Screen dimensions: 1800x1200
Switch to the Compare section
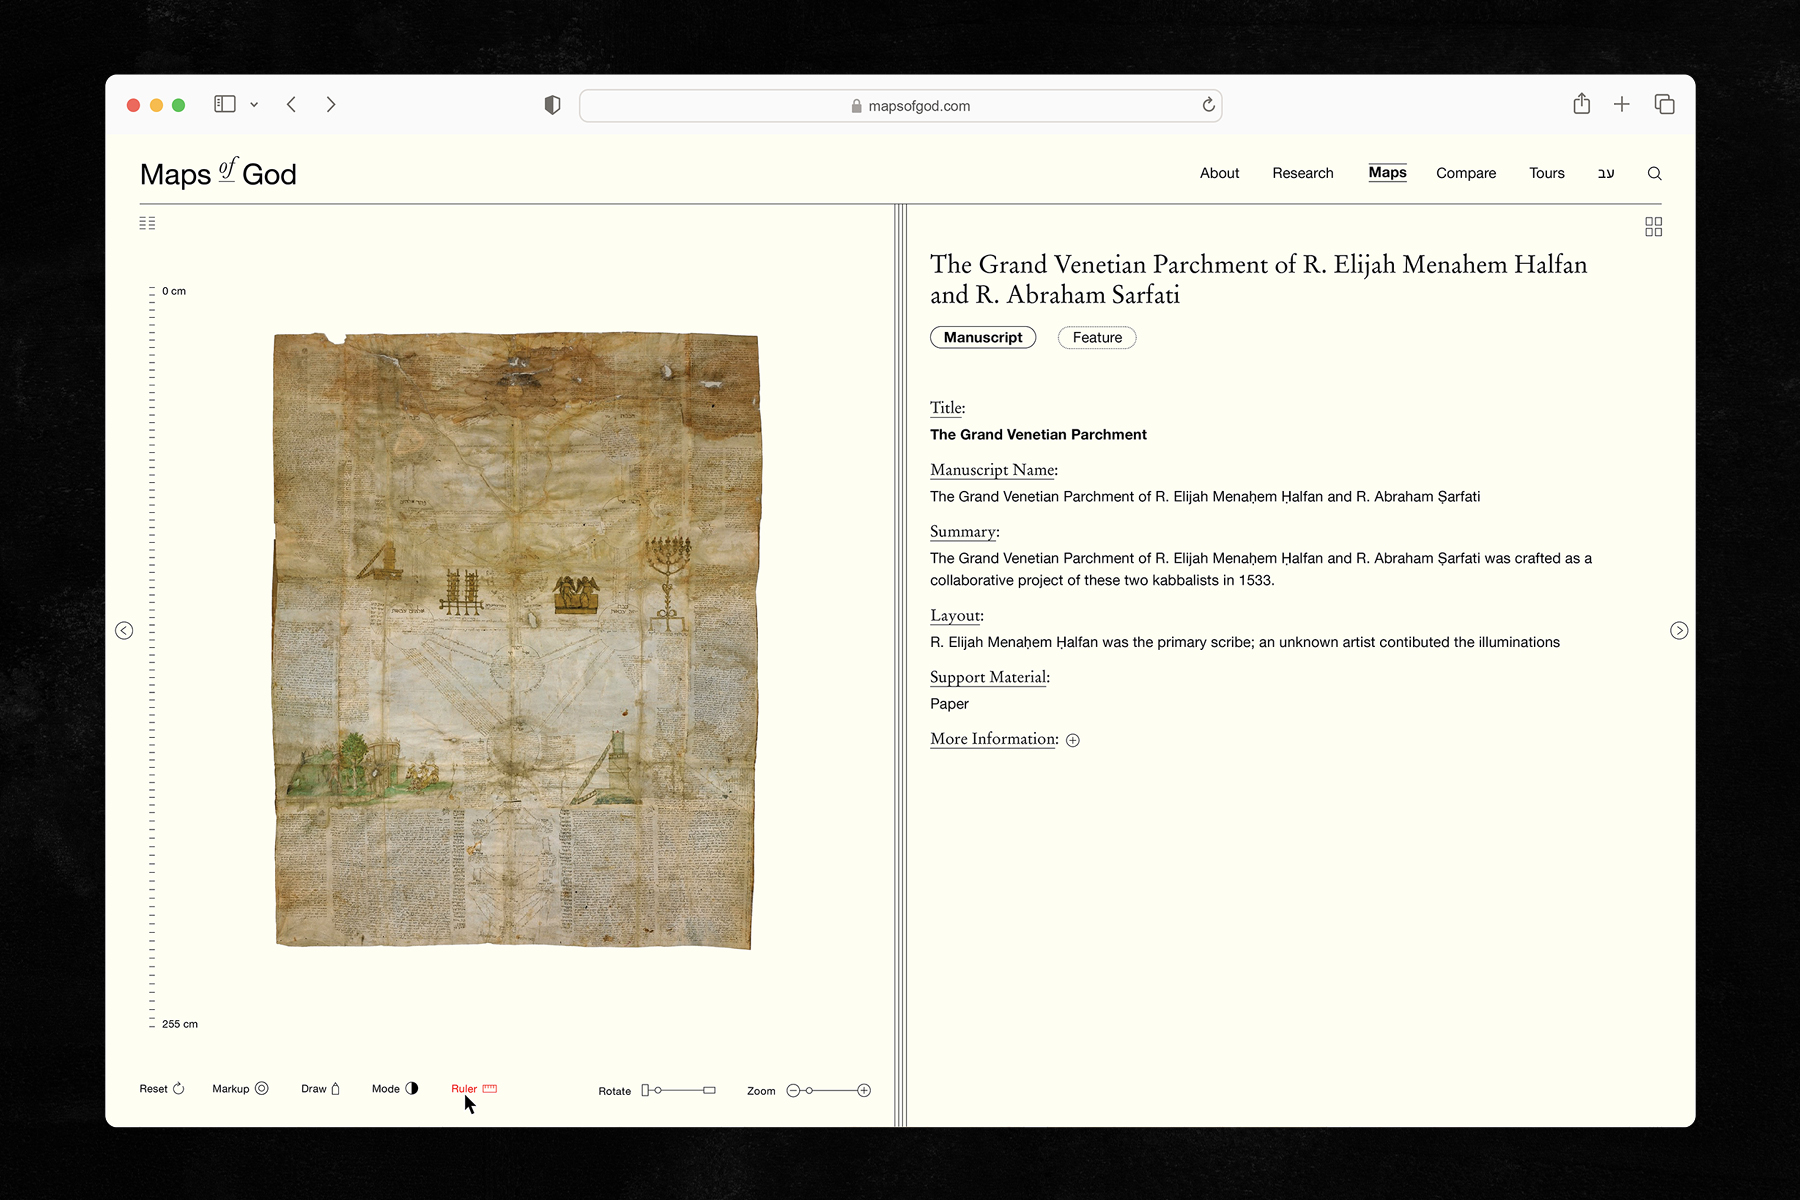pyautogui.click(x=1466, y=173)
